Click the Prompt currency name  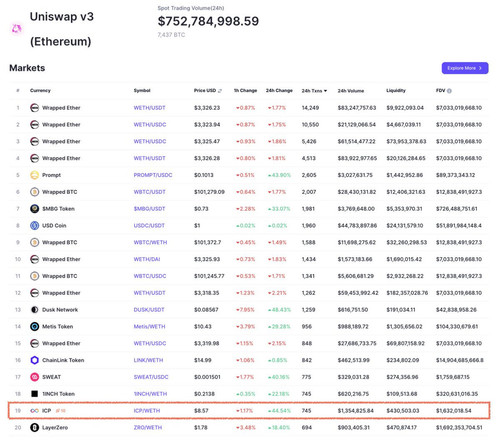(x=51, y=175)
